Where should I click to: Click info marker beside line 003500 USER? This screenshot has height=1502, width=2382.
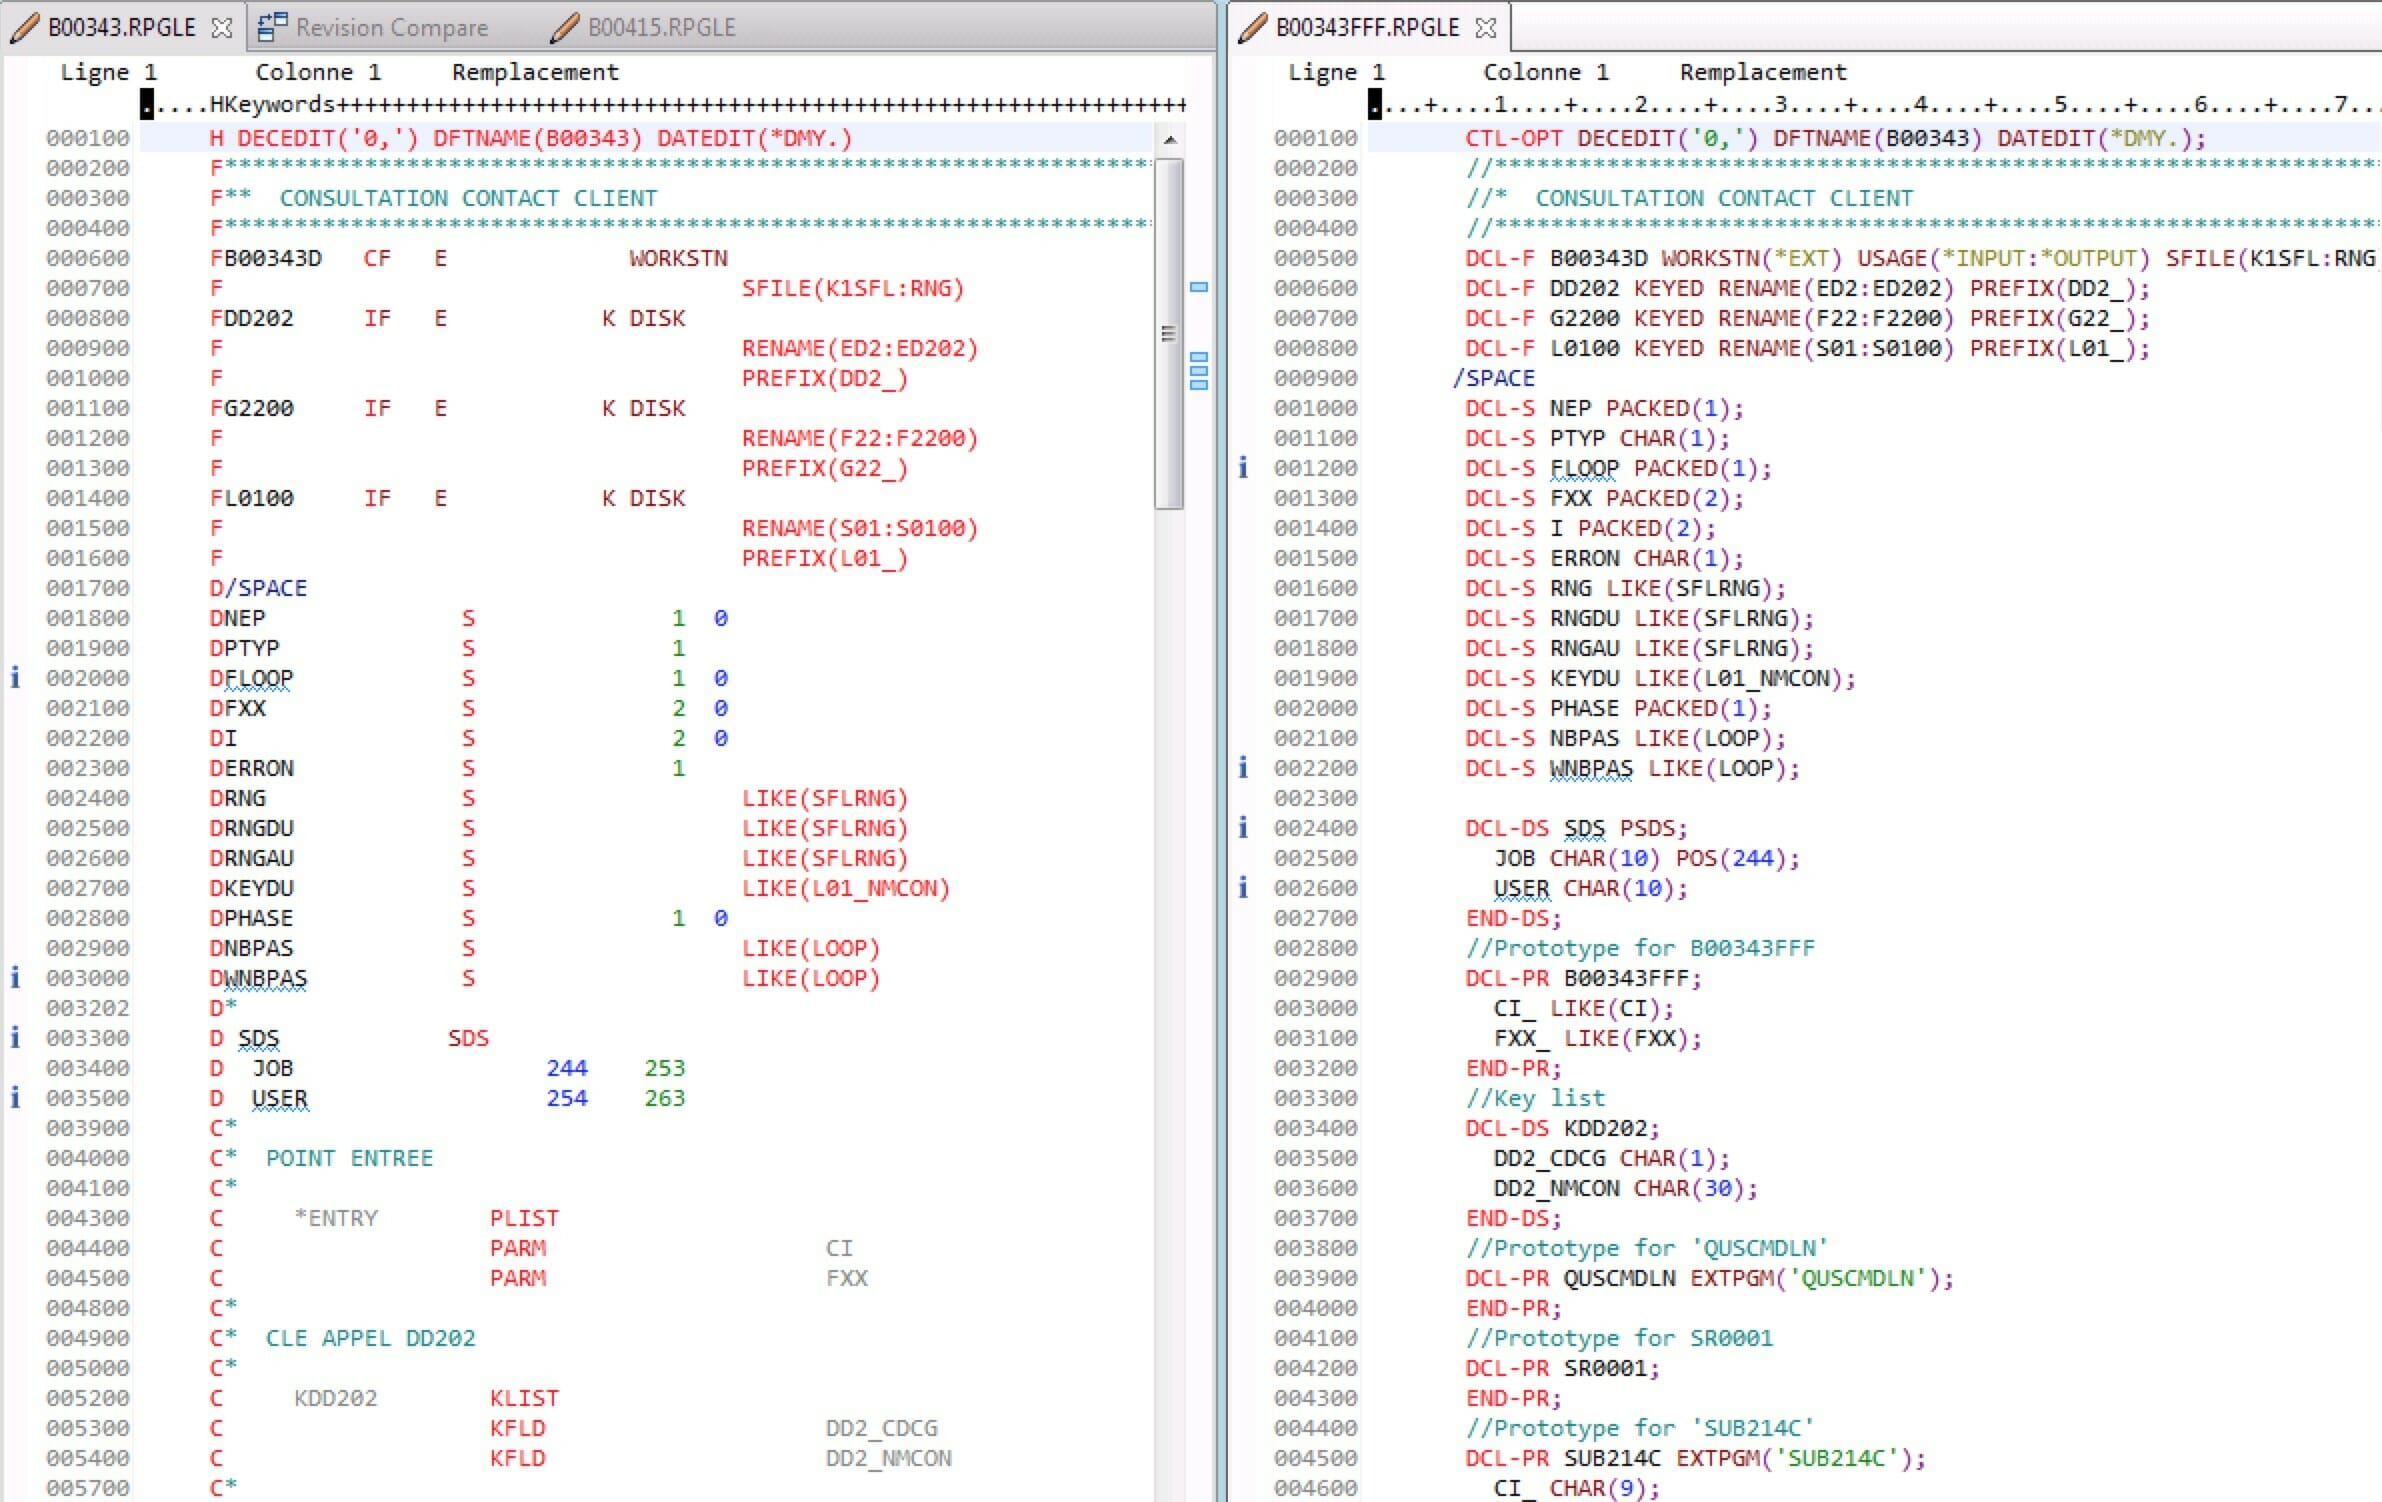(15, 1097)
